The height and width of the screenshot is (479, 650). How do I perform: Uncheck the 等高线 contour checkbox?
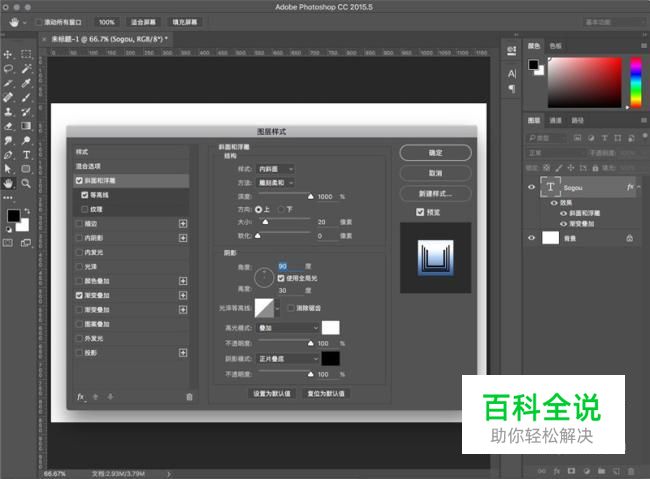[85, 195]
